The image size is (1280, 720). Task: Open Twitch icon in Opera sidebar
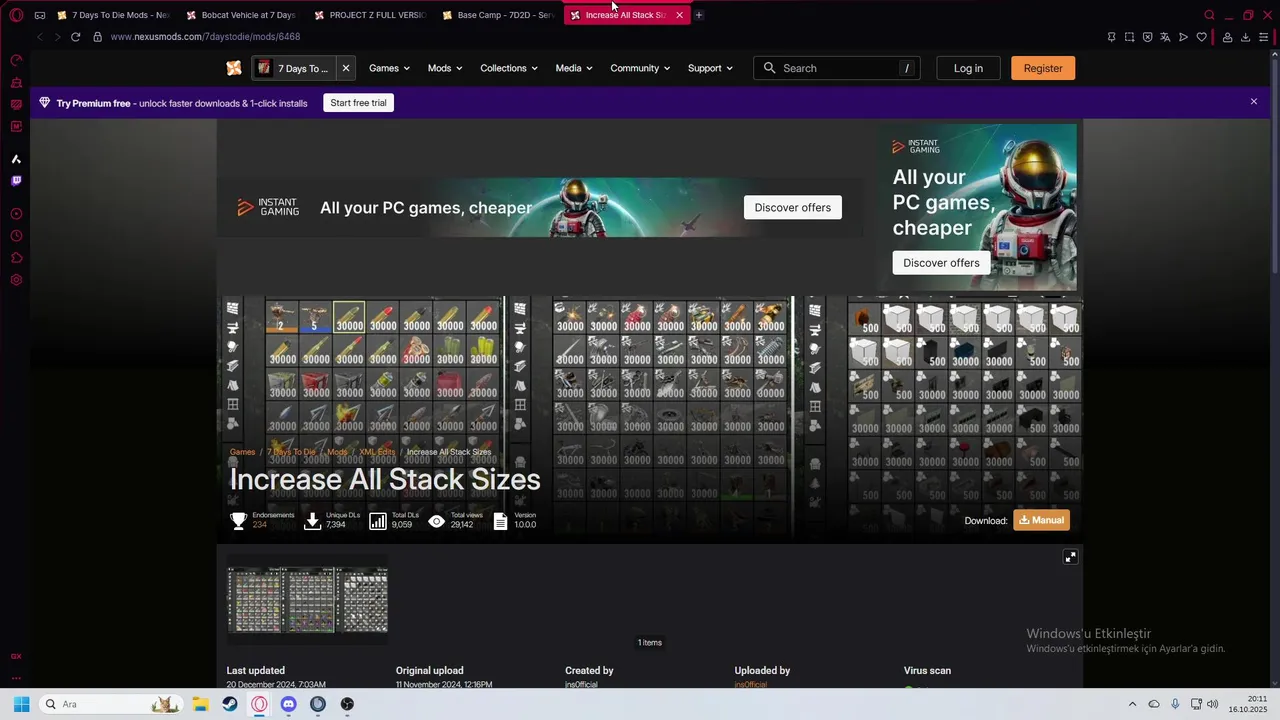tap(16, 181)
